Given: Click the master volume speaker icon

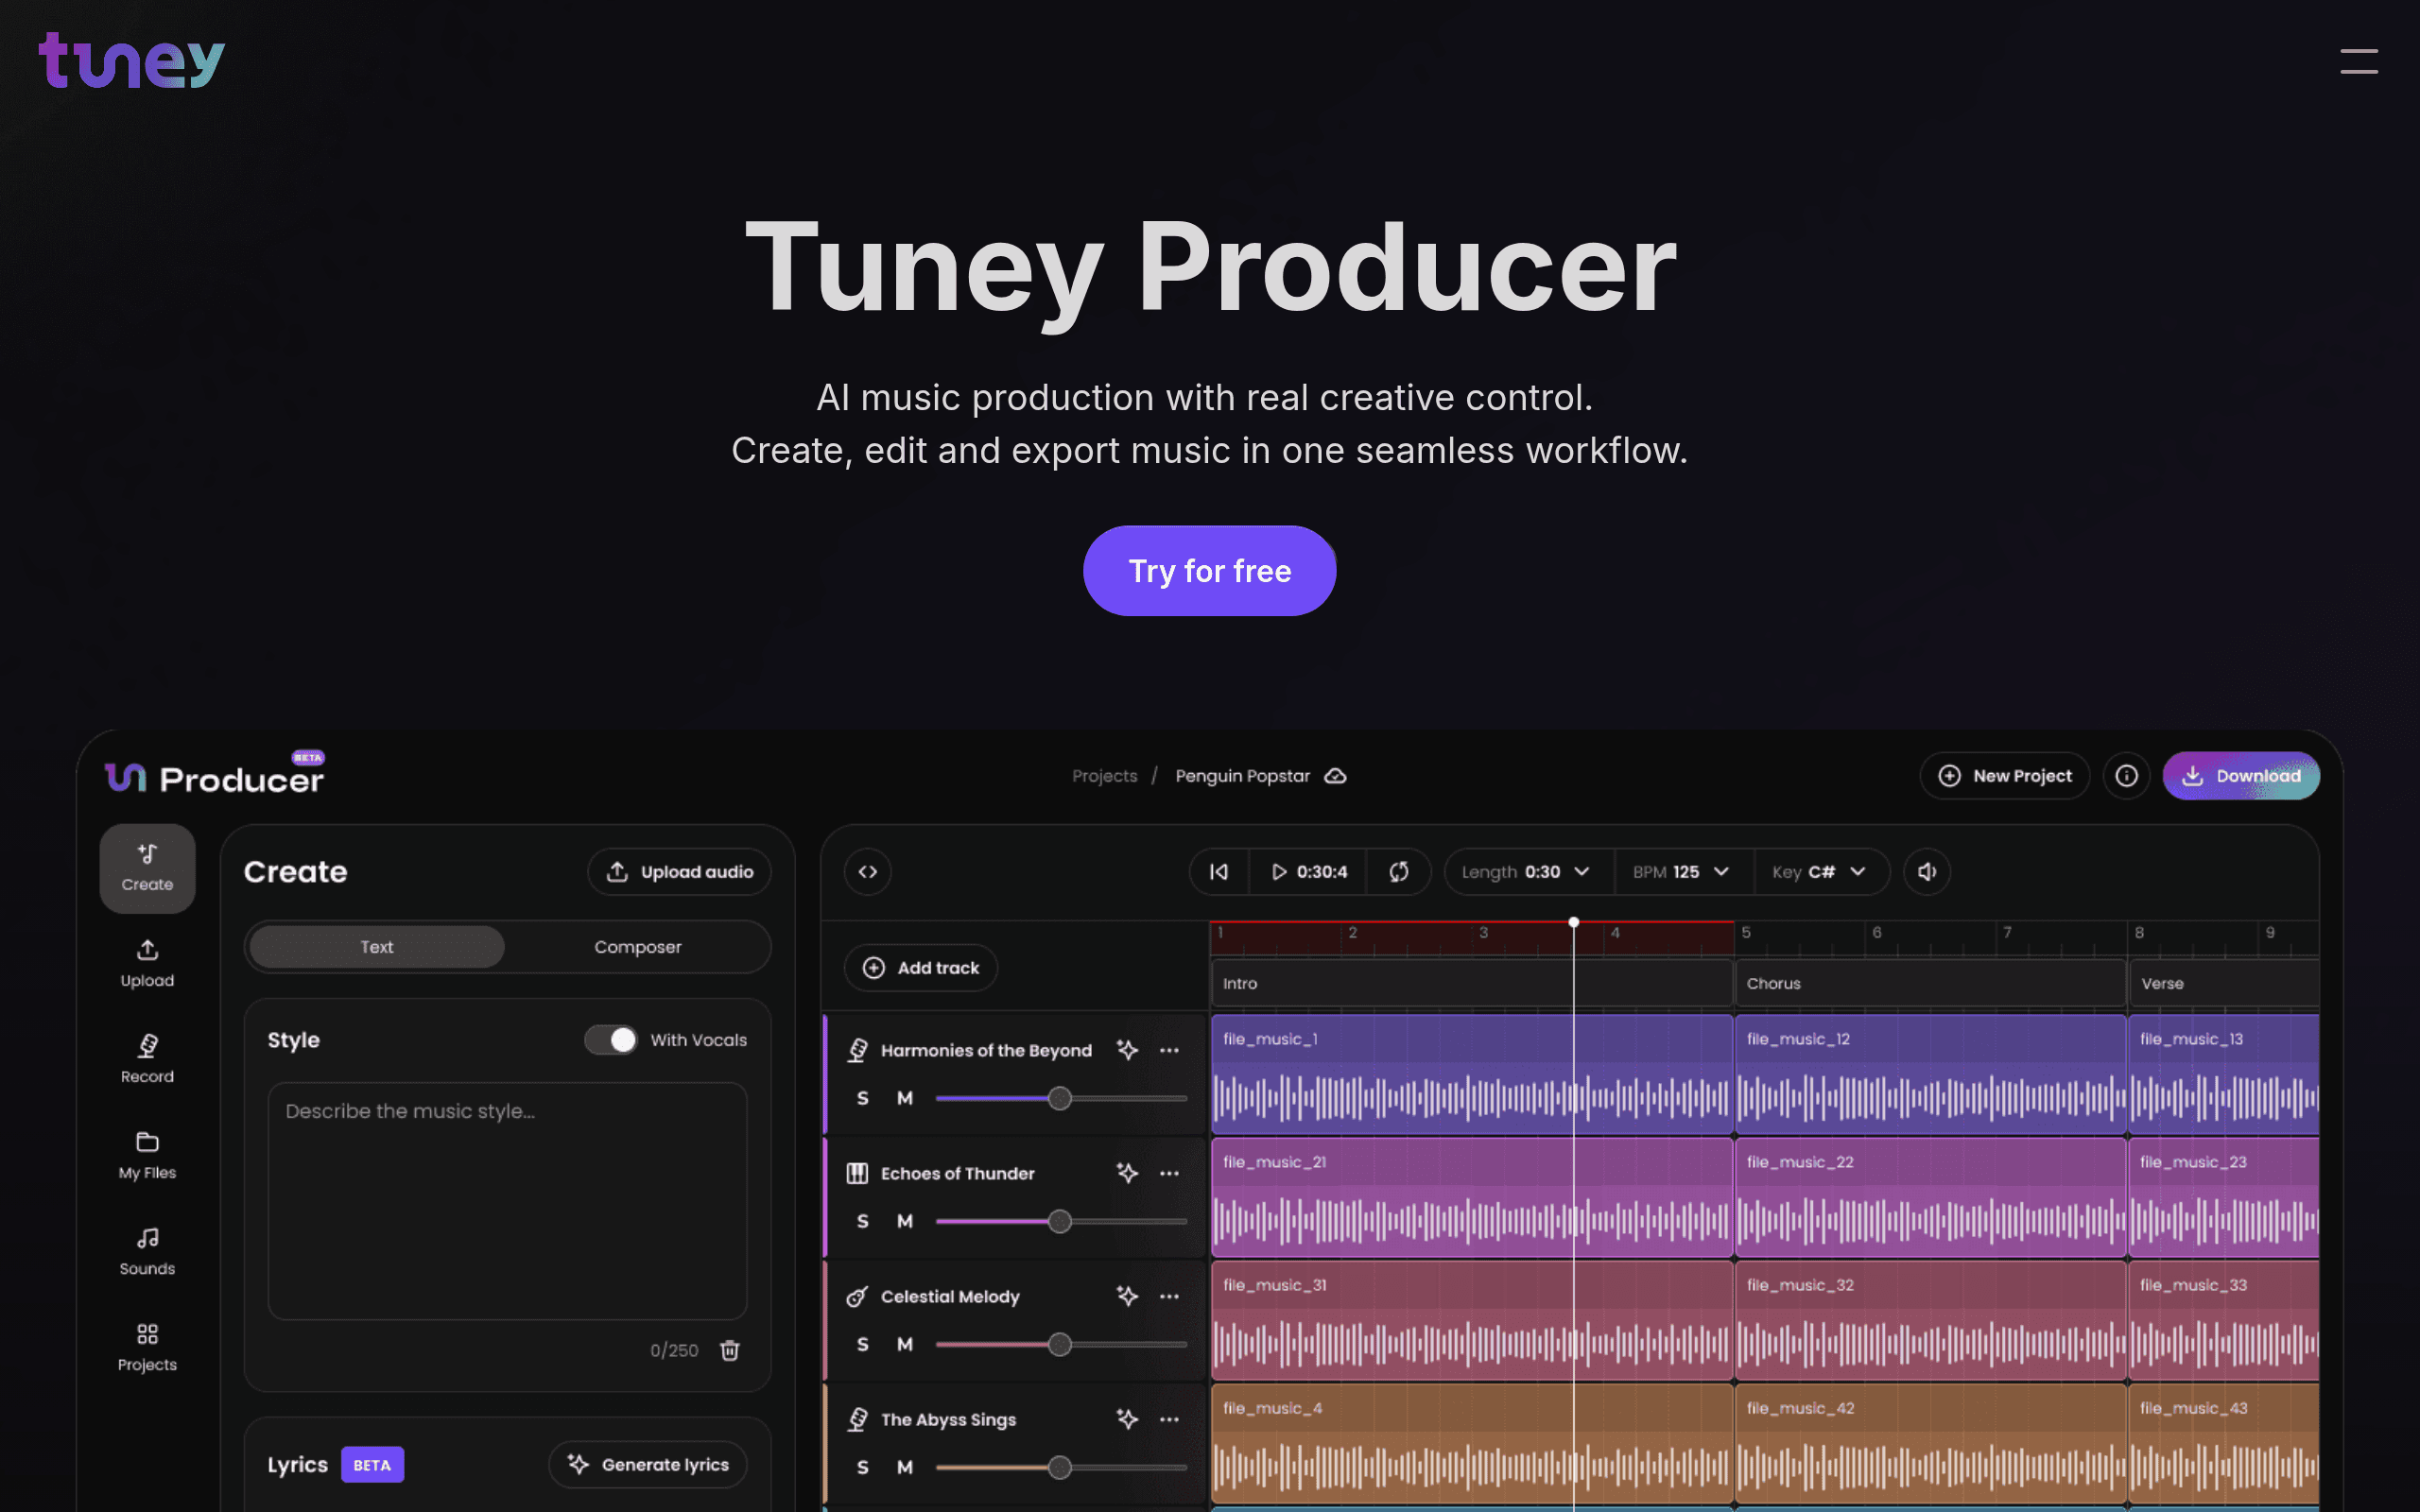Looking at the screenshot, I should click(1926, 872).
